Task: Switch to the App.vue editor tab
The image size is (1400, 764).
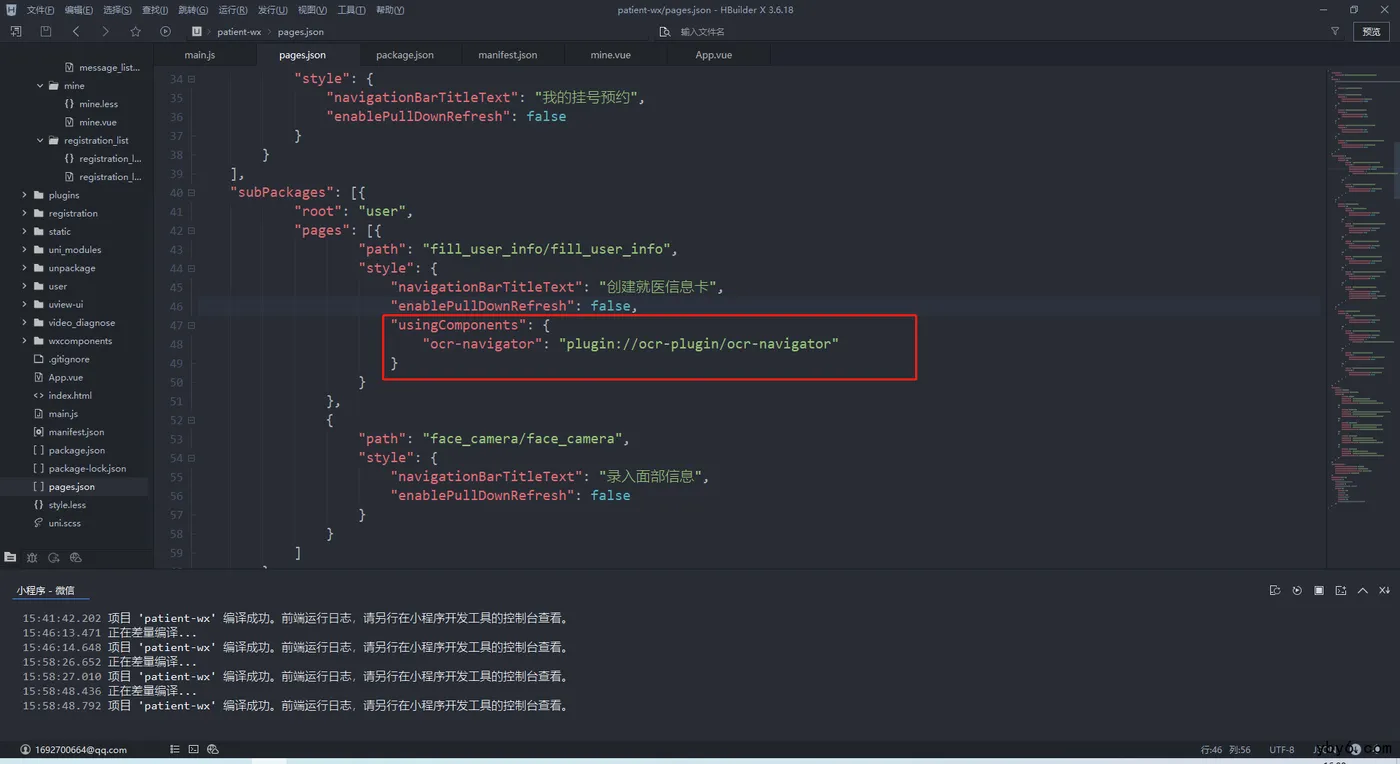Action: (714, 55)
